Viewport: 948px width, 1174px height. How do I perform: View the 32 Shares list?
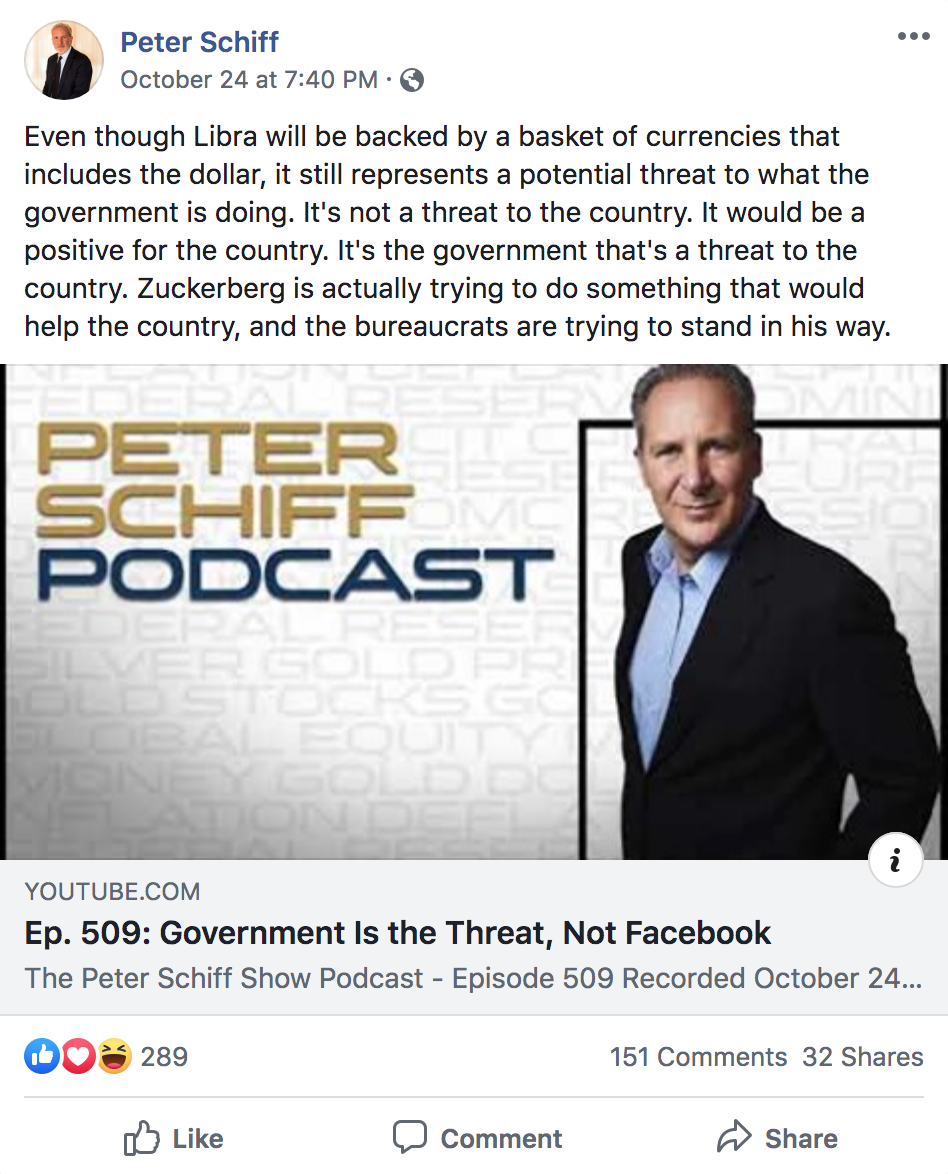pos(862,1057)
